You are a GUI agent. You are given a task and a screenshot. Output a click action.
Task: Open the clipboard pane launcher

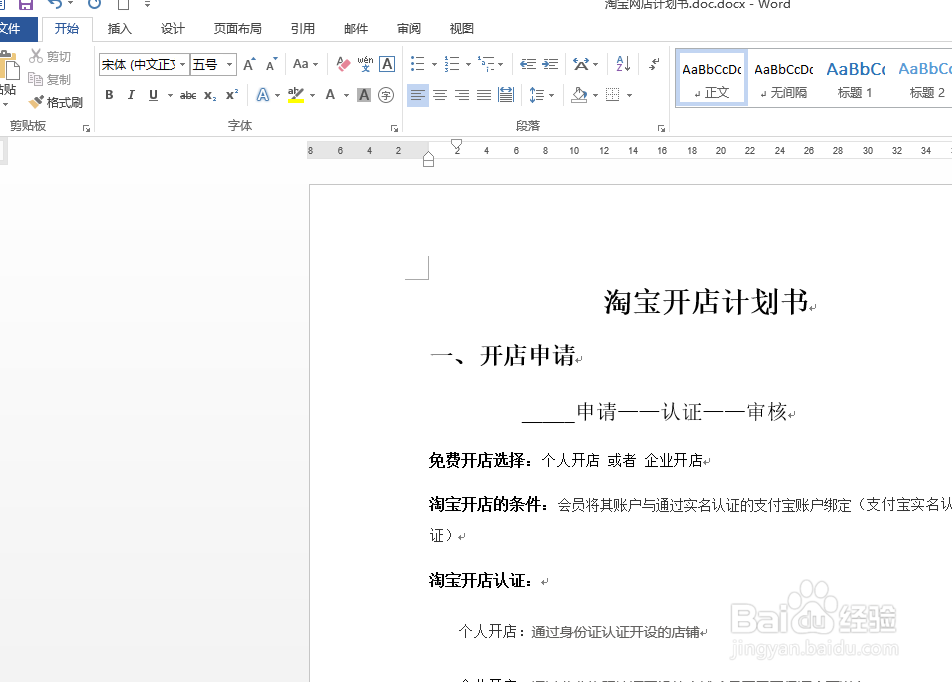[x=86, y=128]
